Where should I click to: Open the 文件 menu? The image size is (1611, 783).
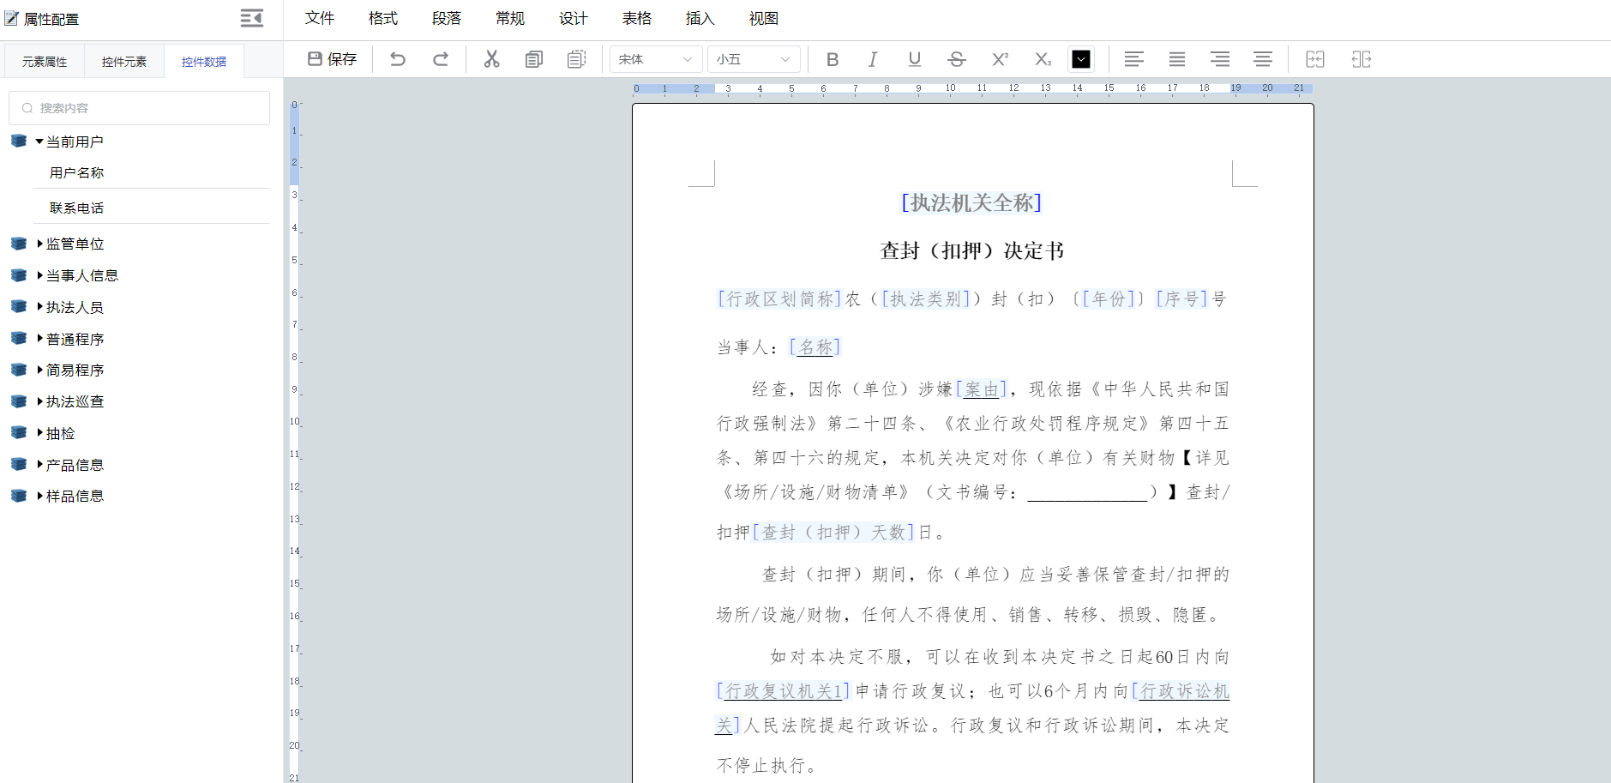coord(319,18)
